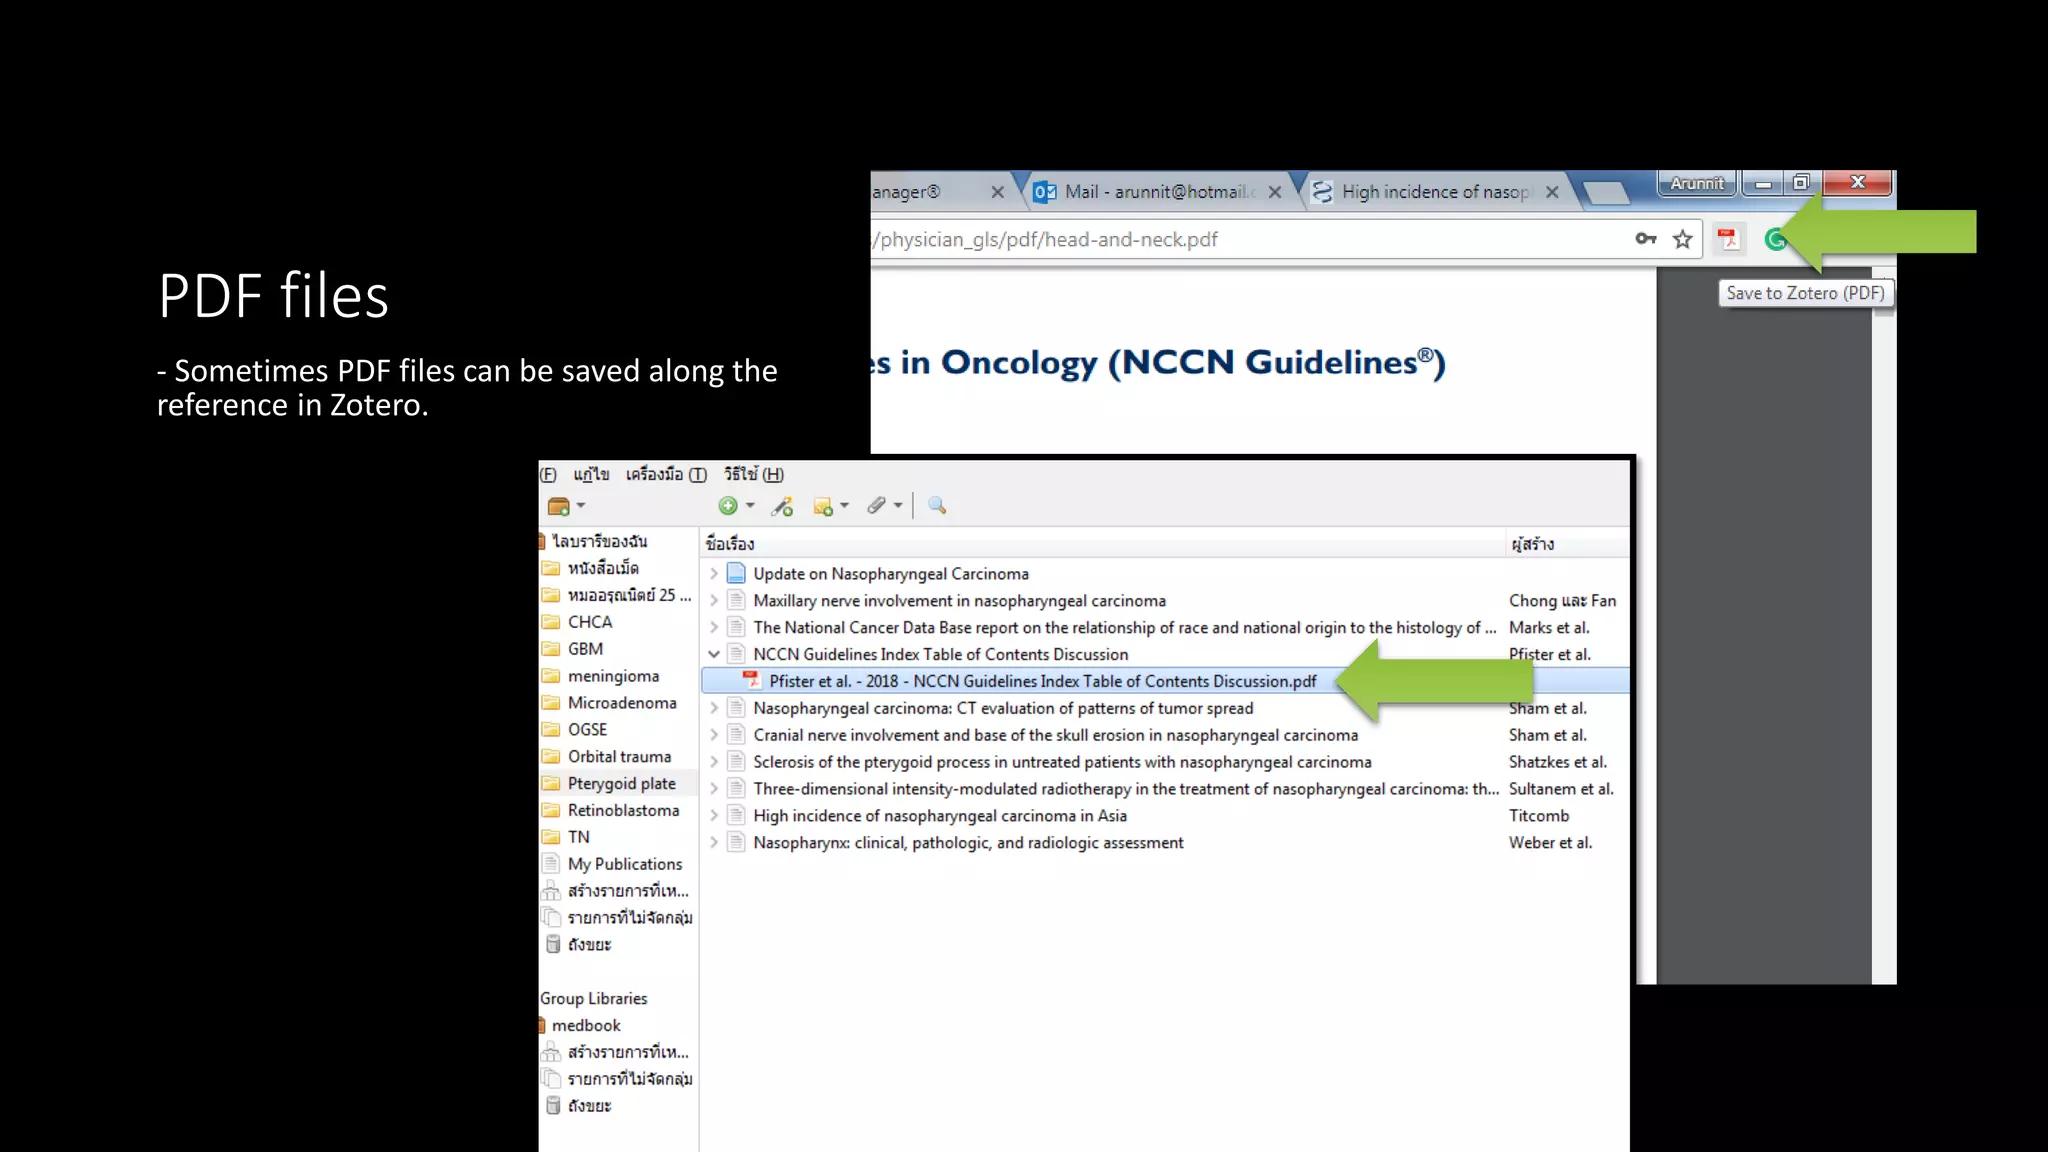This screenshot has width=2048, height=1152.
Task: Select the Pfister et al. 2018 PDF attachment
Action: (1042, 681)
